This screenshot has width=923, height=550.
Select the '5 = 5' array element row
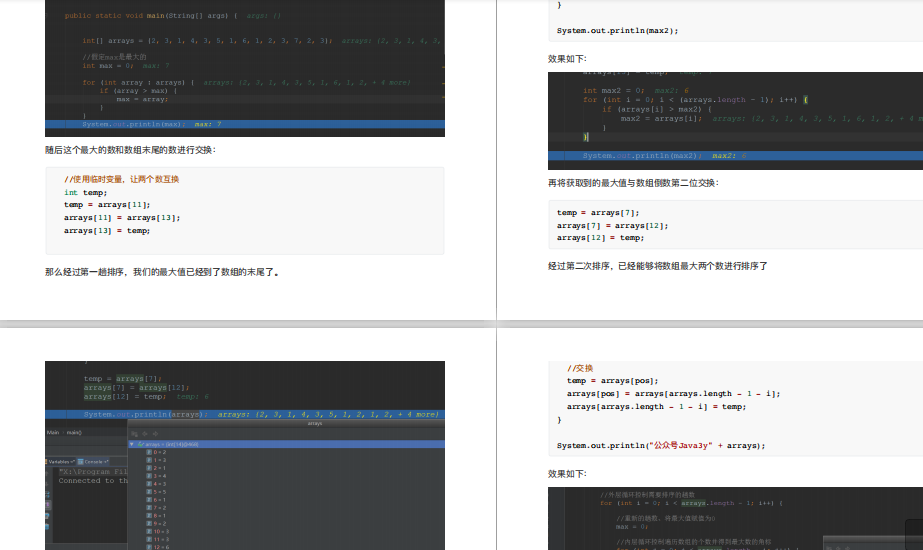coord(157,492)
